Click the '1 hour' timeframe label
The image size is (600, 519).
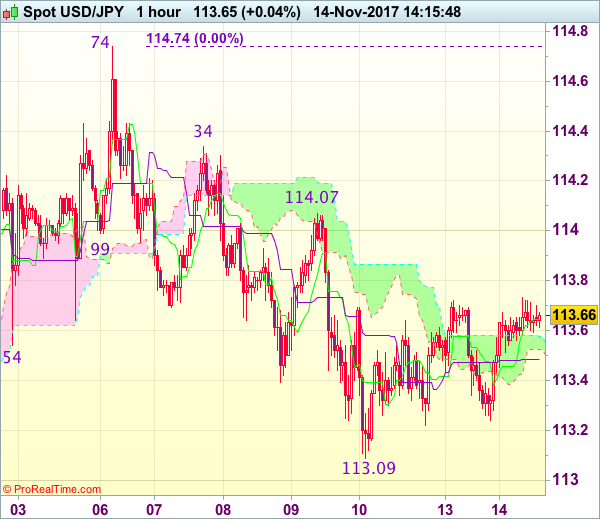pyautogui.click(x=158, y=12)
